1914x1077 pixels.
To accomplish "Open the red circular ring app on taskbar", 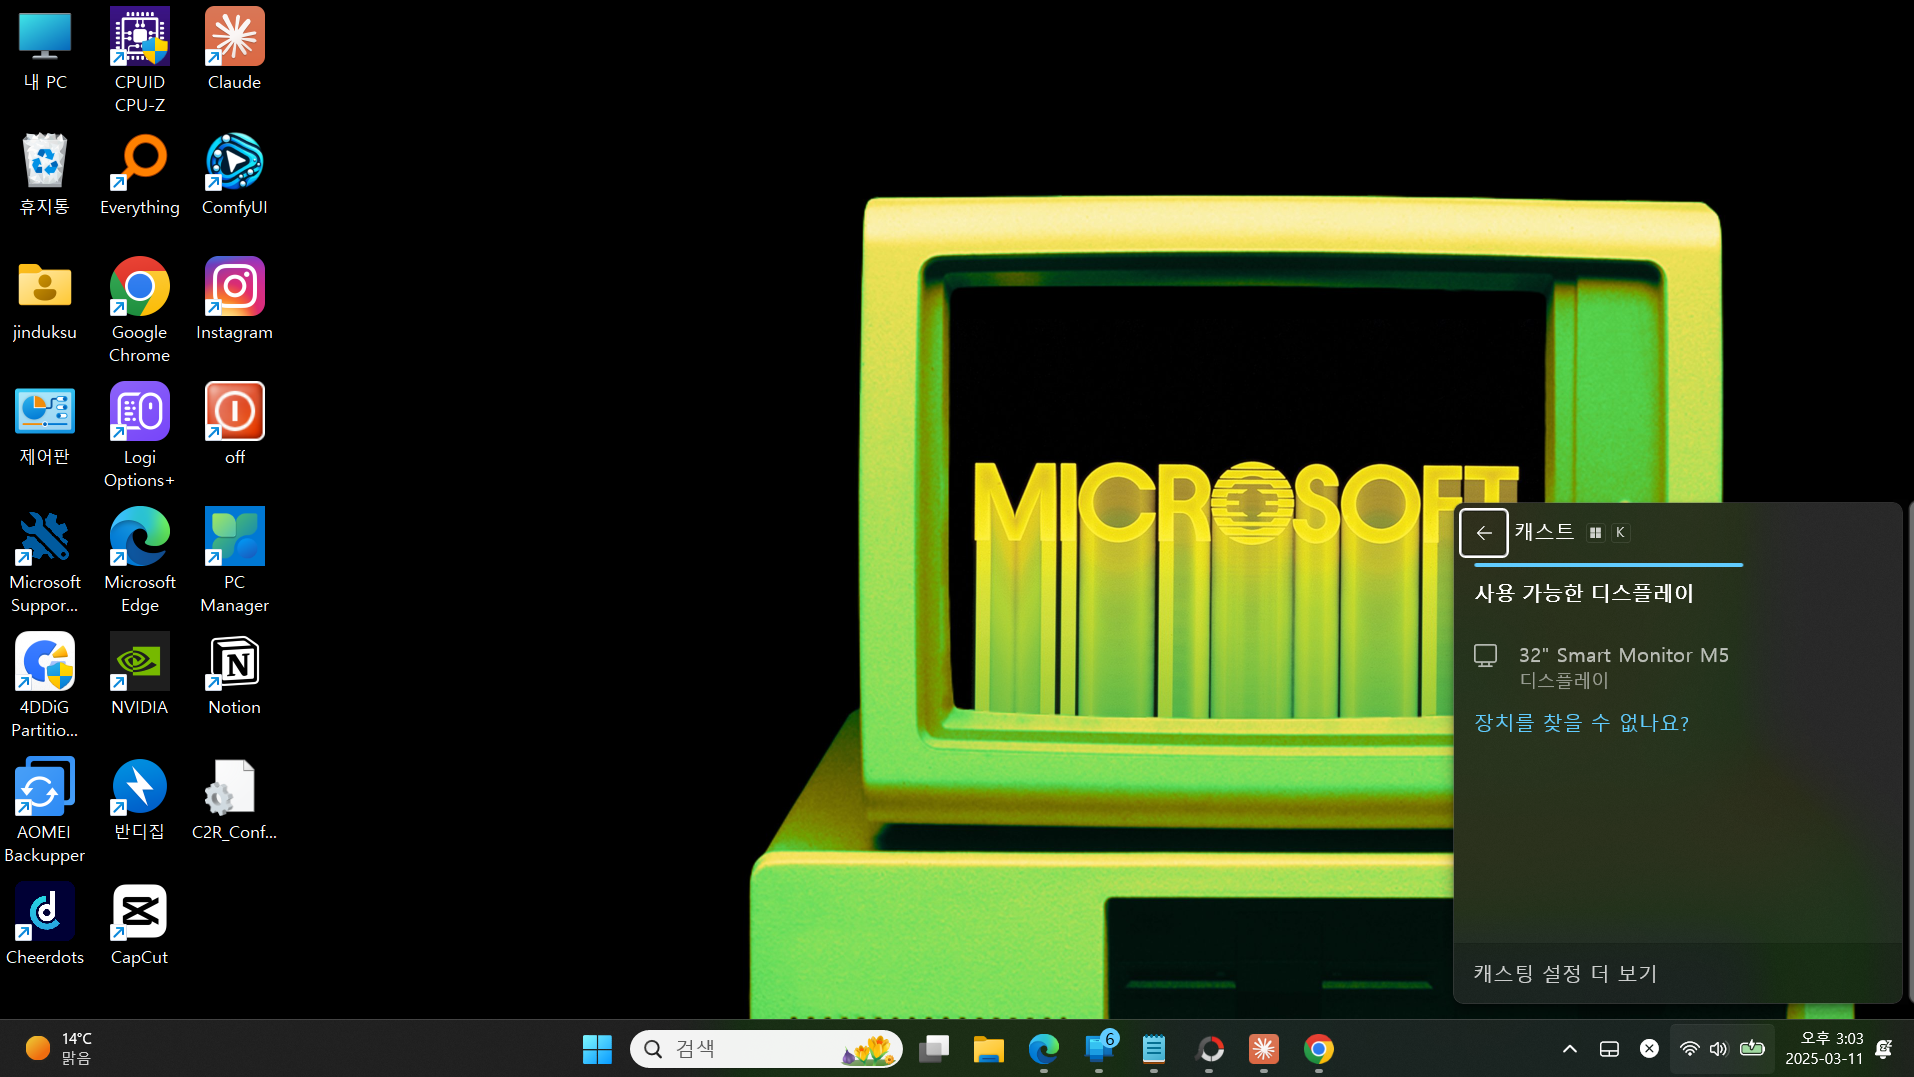I will point(1210,1049).
